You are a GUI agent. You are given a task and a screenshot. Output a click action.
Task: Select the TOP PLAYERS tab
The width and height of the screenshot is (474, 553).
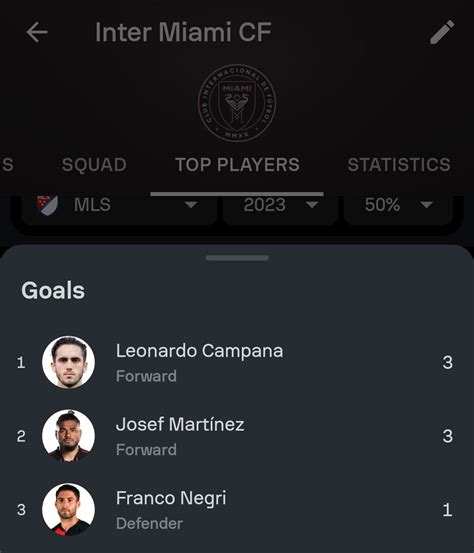pyautogui.click(x=237, y=165)
